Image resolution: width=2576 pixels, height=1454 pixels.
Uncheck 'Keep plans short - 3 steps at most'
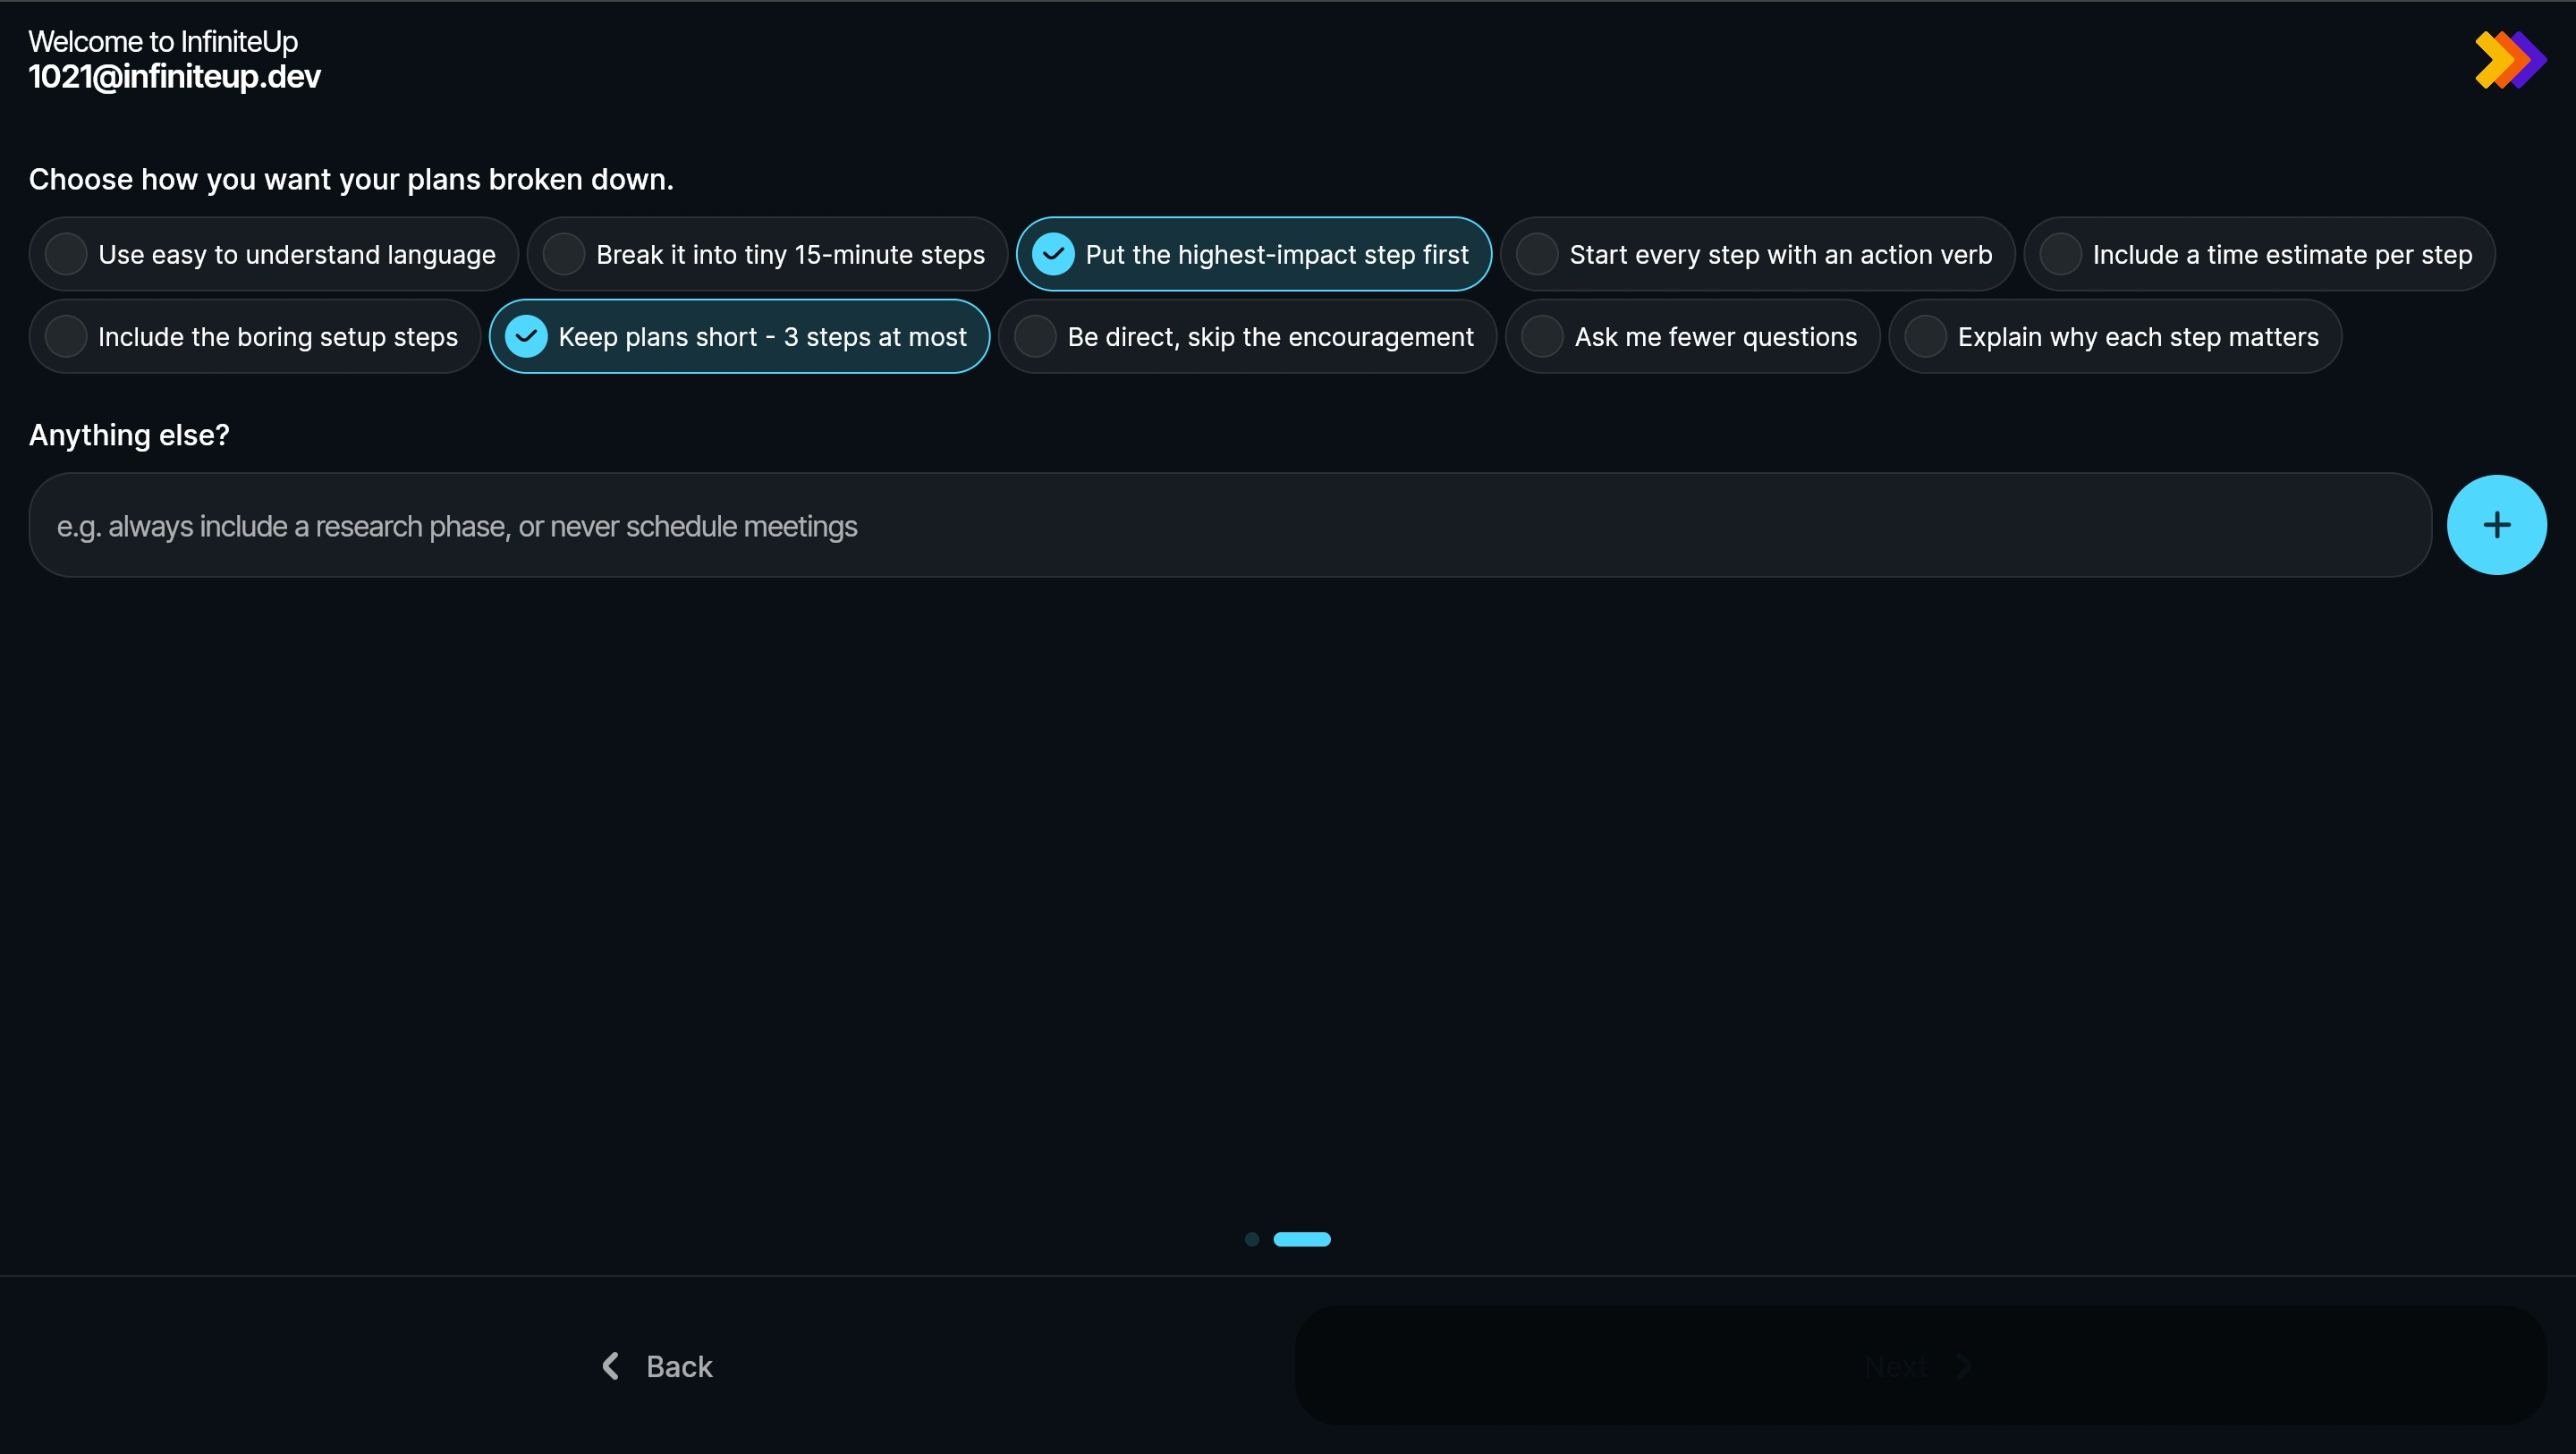(x=739, y=337)
